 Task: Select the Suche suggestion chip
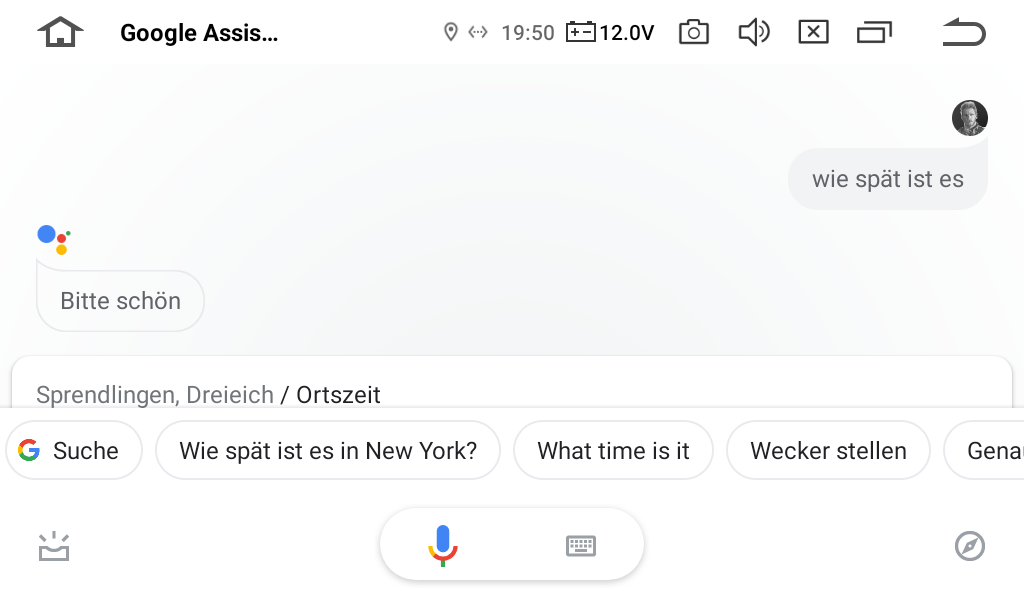coord(74,450)
